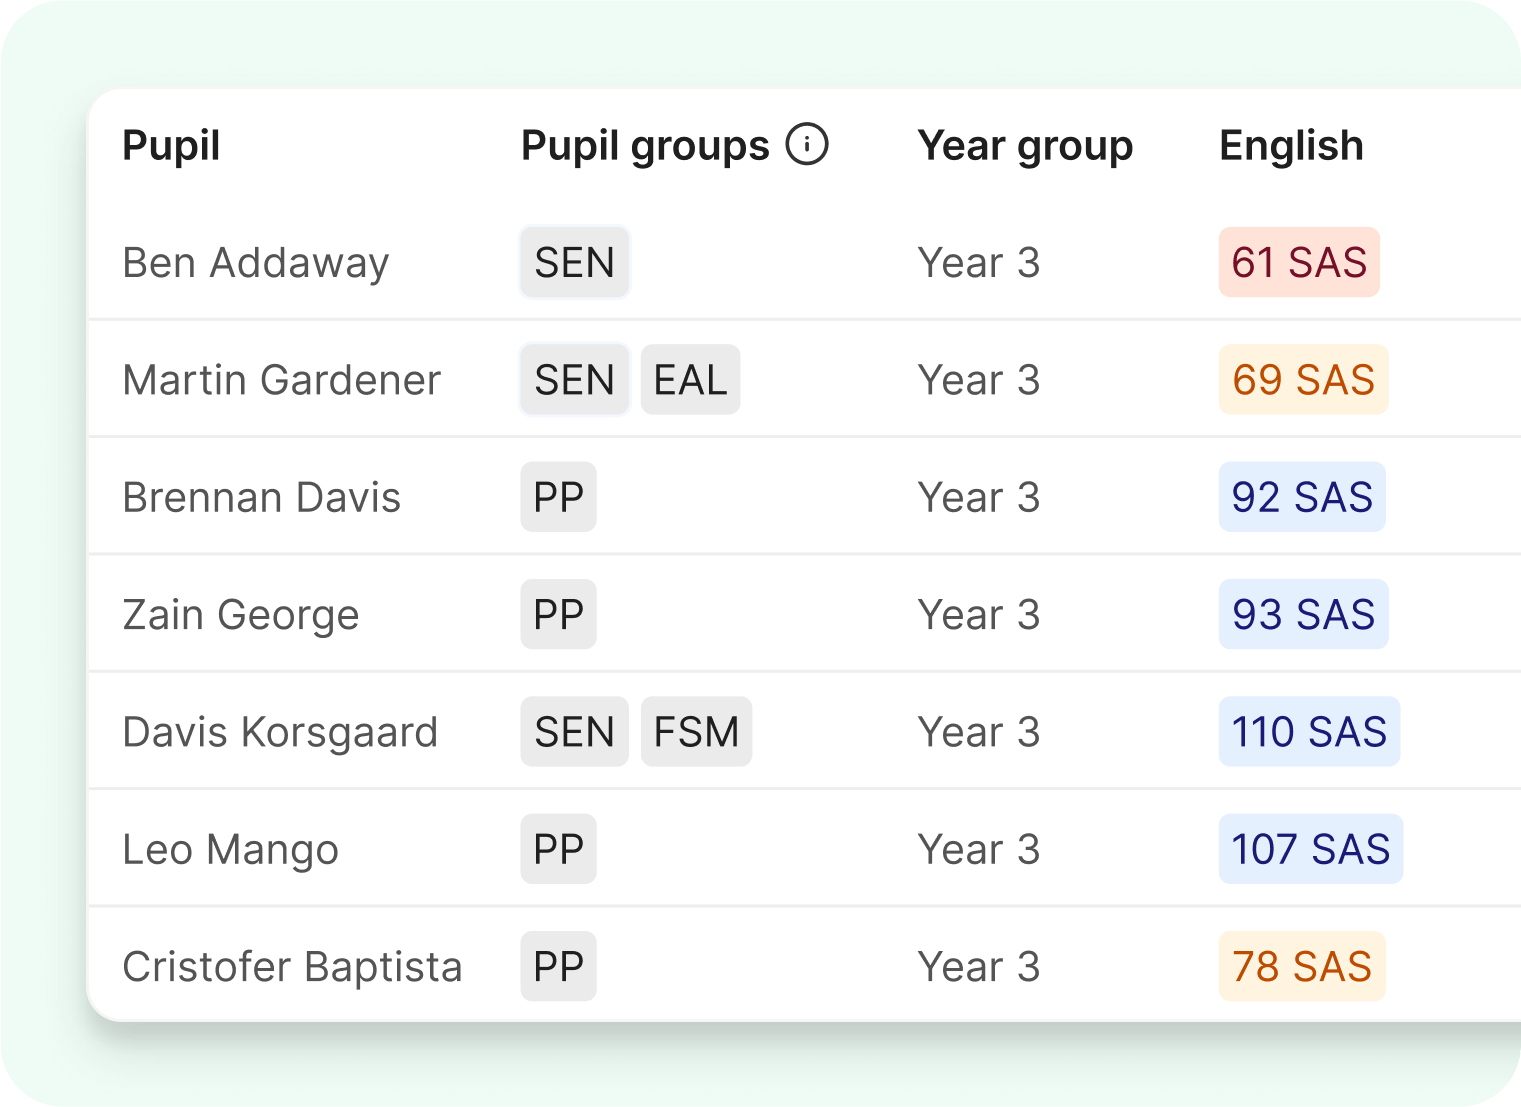Open pupil Ben Addaway
The image size is (1521, 1107).
(255, 263)
